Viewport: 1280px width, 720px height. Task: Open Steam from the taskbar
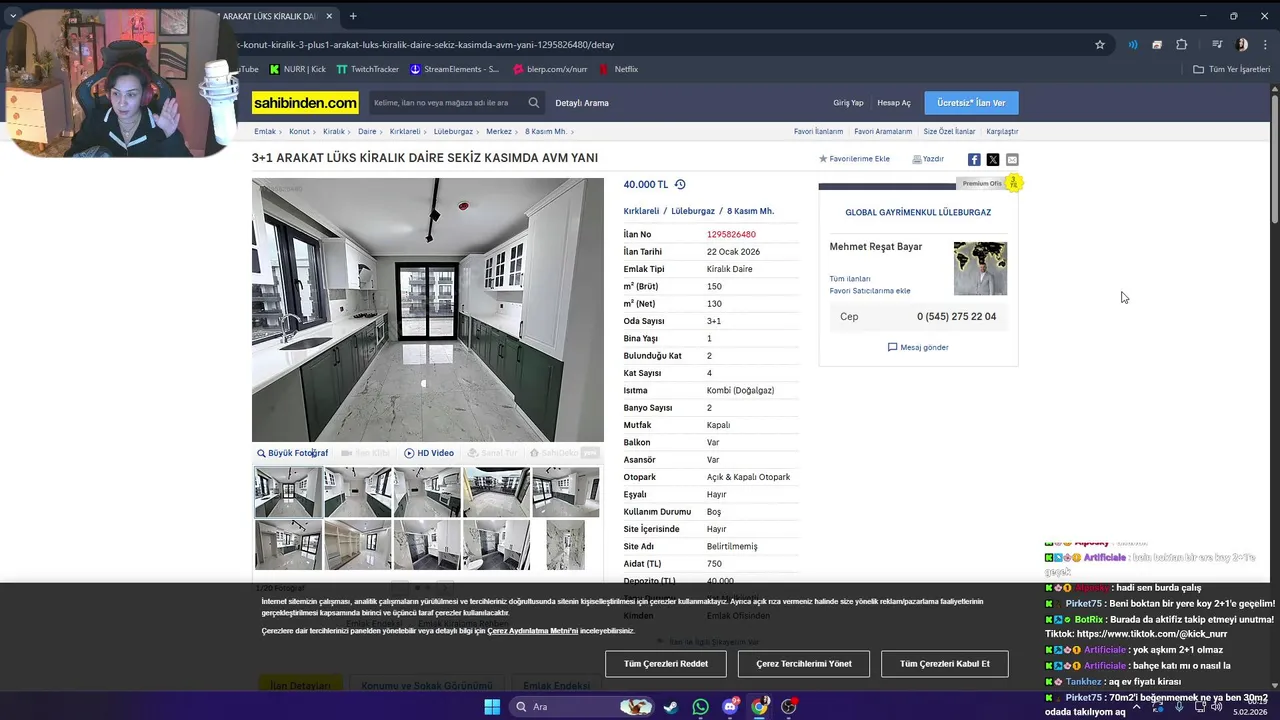670,707
